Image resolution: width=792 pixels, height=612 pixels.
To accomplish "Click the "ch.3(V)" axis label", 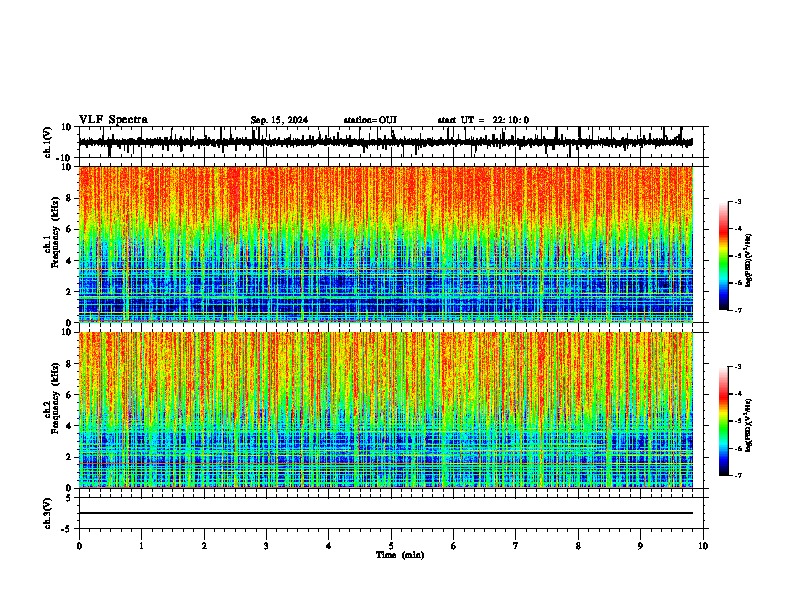I will [48, 513].
